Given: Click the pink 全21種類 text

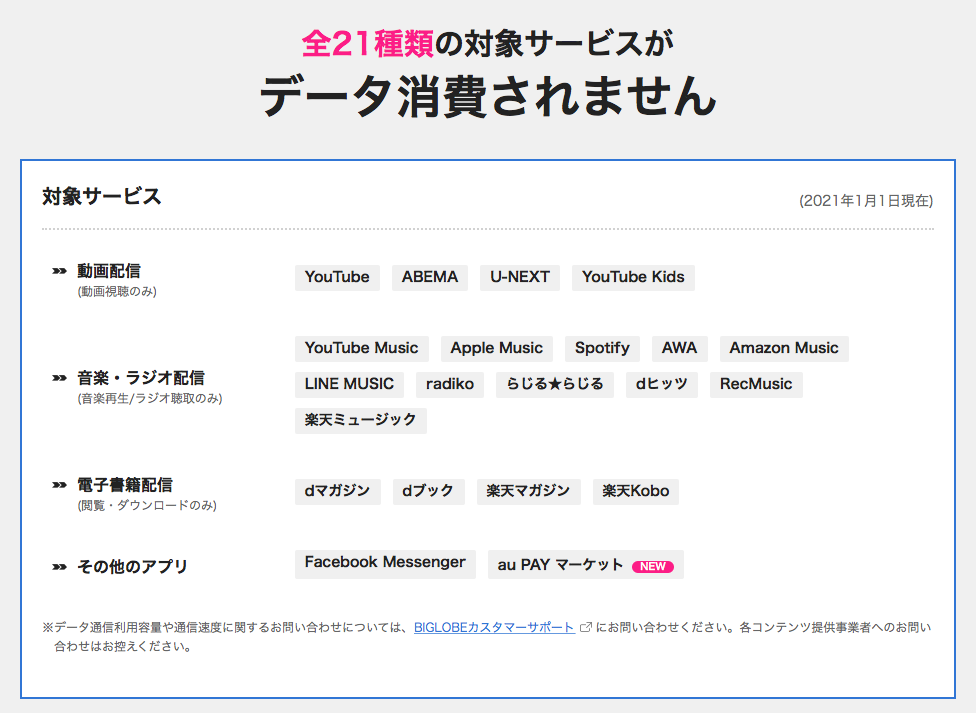Looking at the screenshot, I should point(367,44).
